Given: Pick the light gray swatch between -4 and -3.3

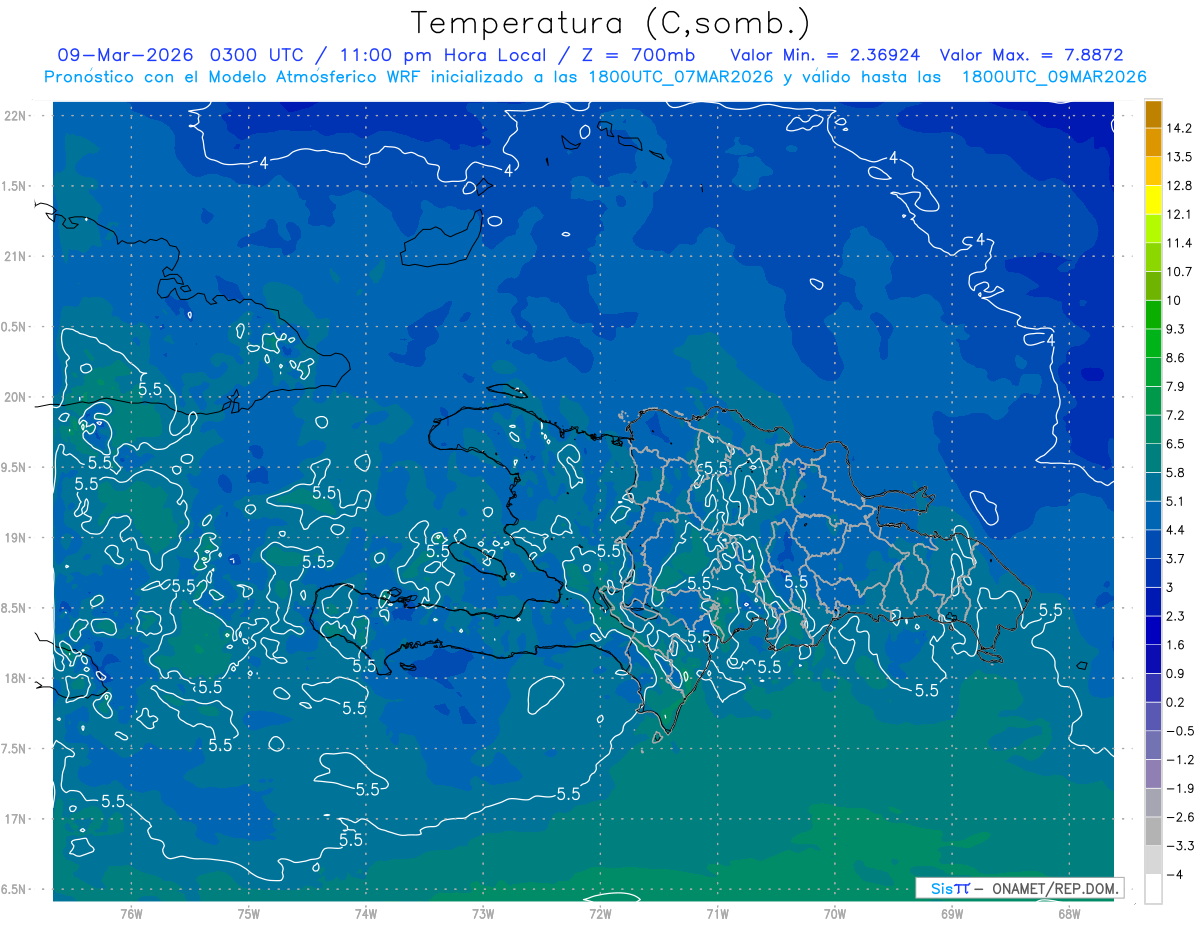Looking at the screenshot, I should point(1153,860).
